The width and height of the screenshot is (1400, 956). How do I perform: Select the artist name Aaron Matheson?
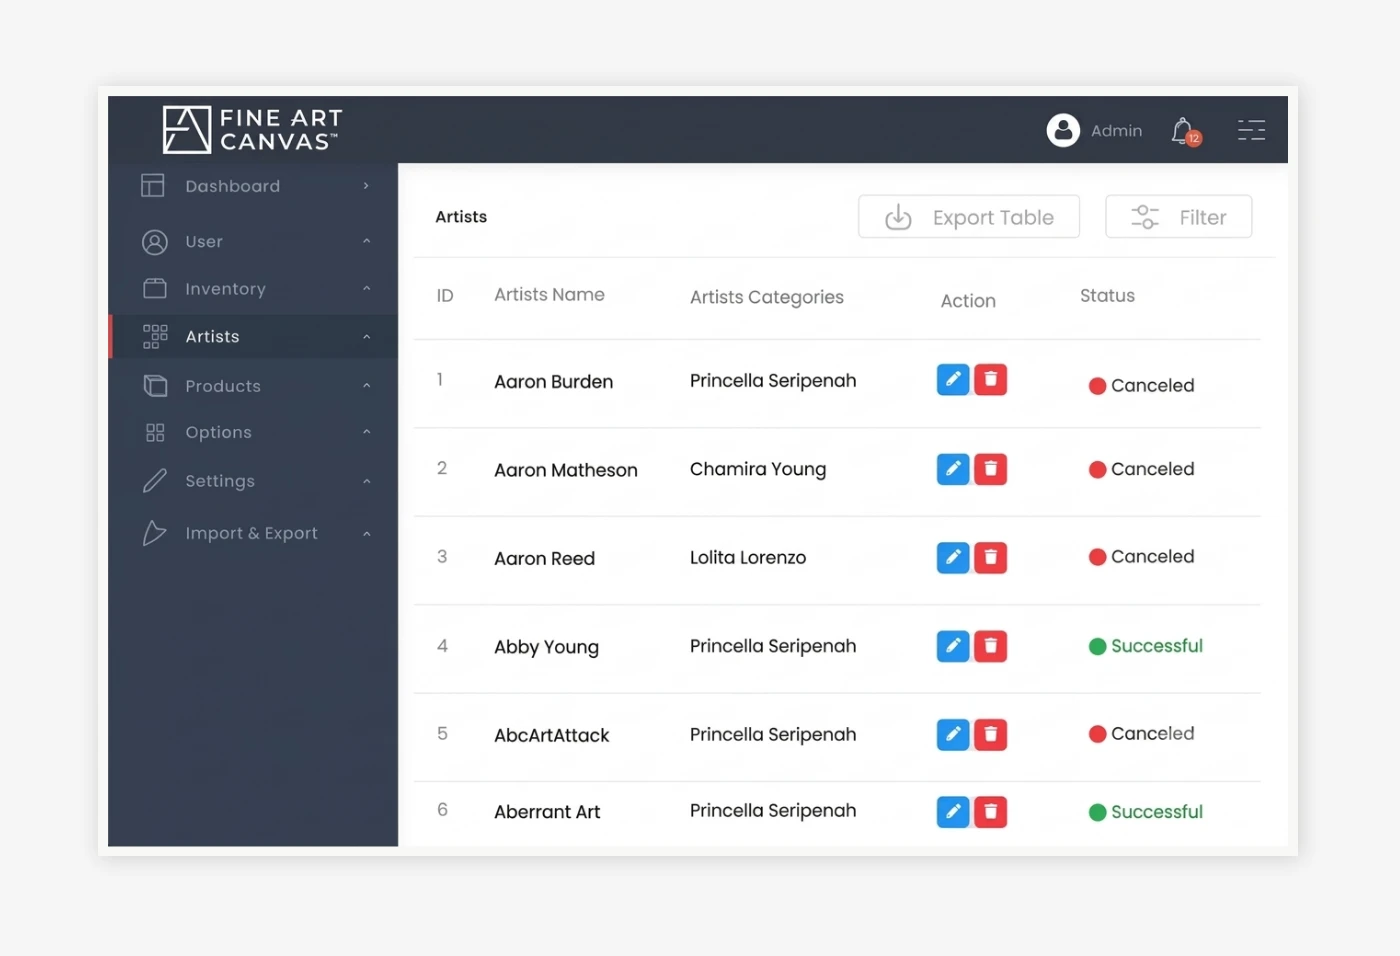click(565, 470)
